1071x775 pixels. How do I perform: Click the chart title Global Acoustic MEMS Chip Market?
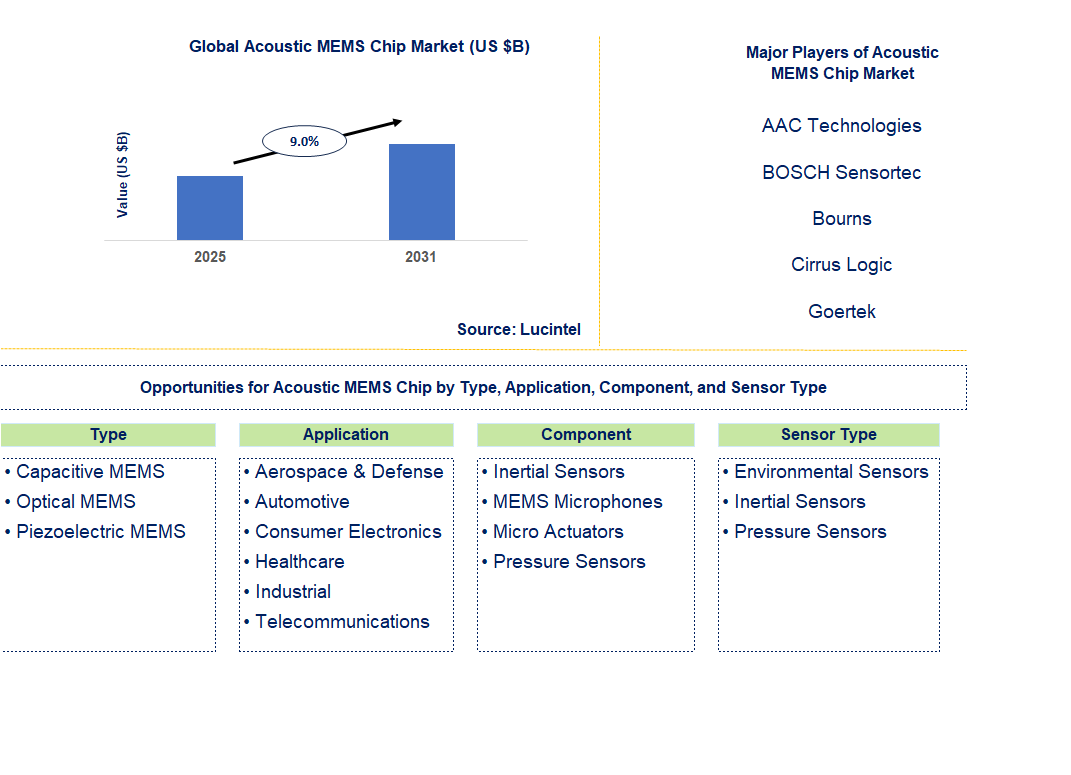[x=359, y=46]
